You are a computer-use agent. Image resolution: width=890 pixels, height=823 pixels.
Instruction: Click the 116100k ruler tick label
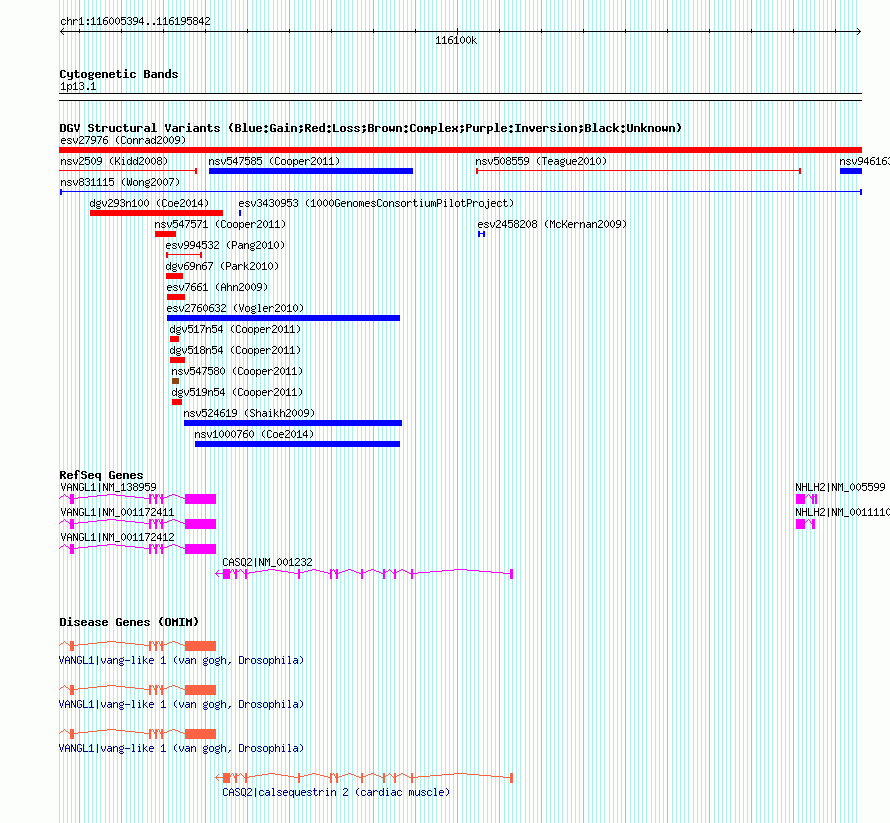tap(456, 41)
